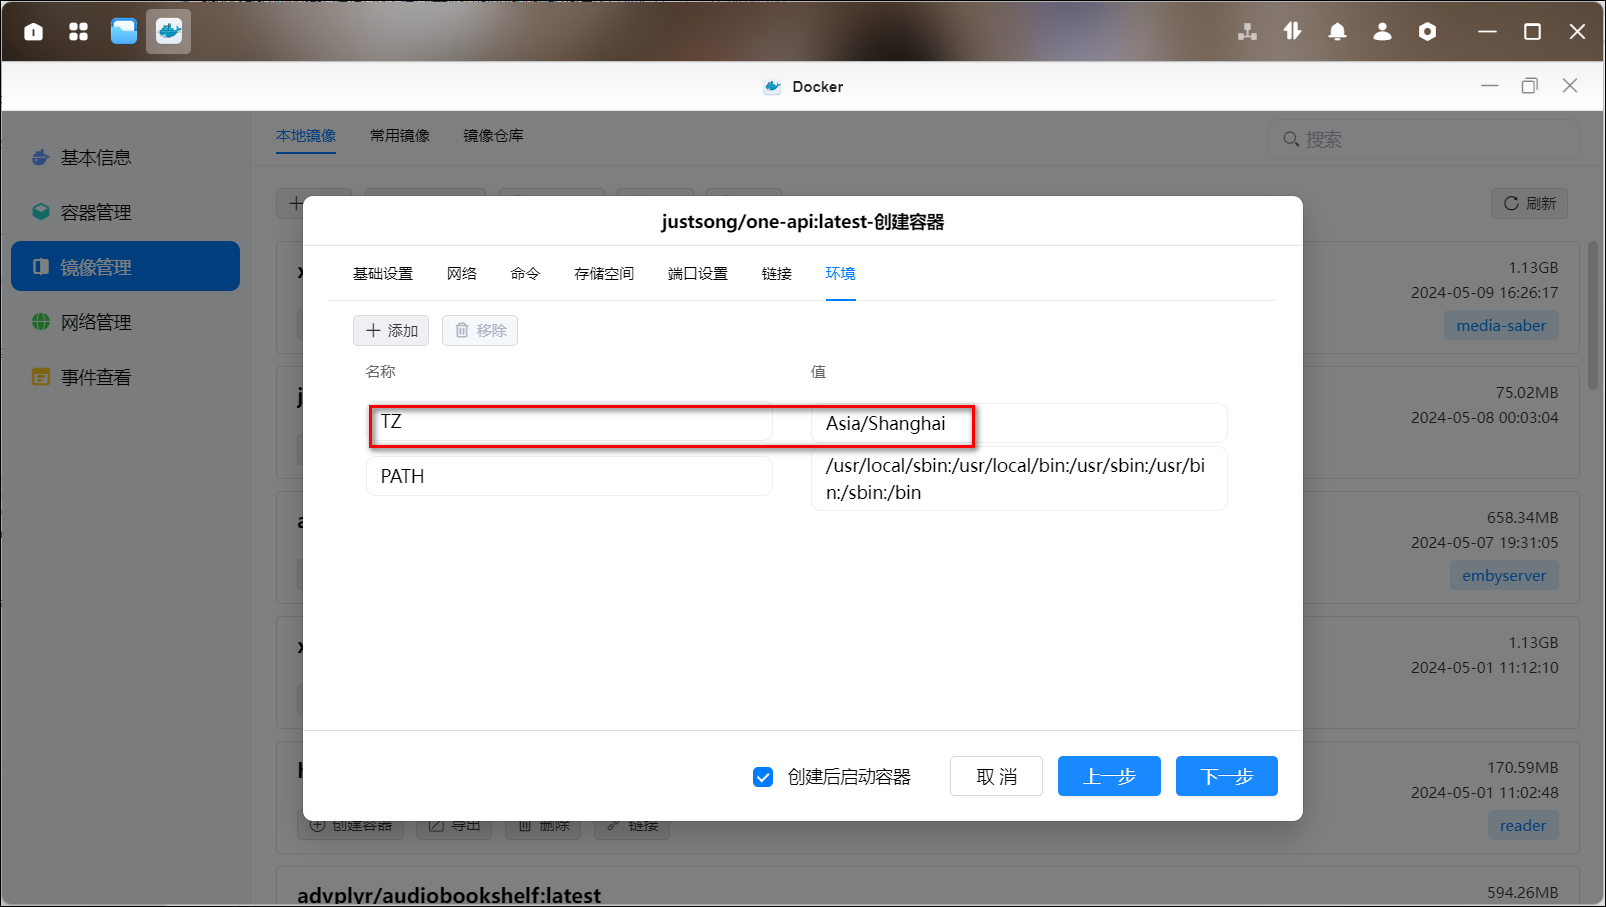Open the app grid launcher icon
This screenshot has height=907, width=1606.
click(x=78, y=32)
